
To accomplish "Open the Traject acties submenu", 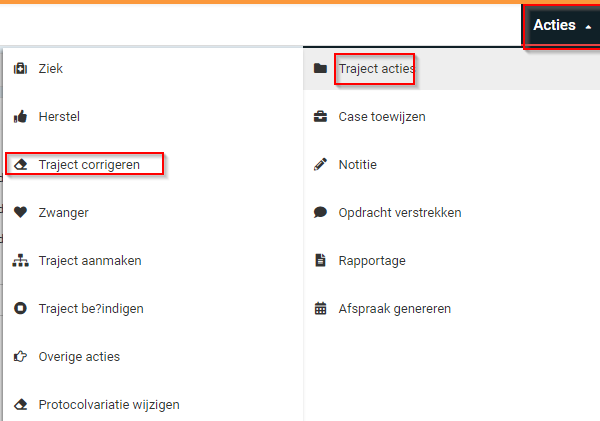I will click(376, 69).
